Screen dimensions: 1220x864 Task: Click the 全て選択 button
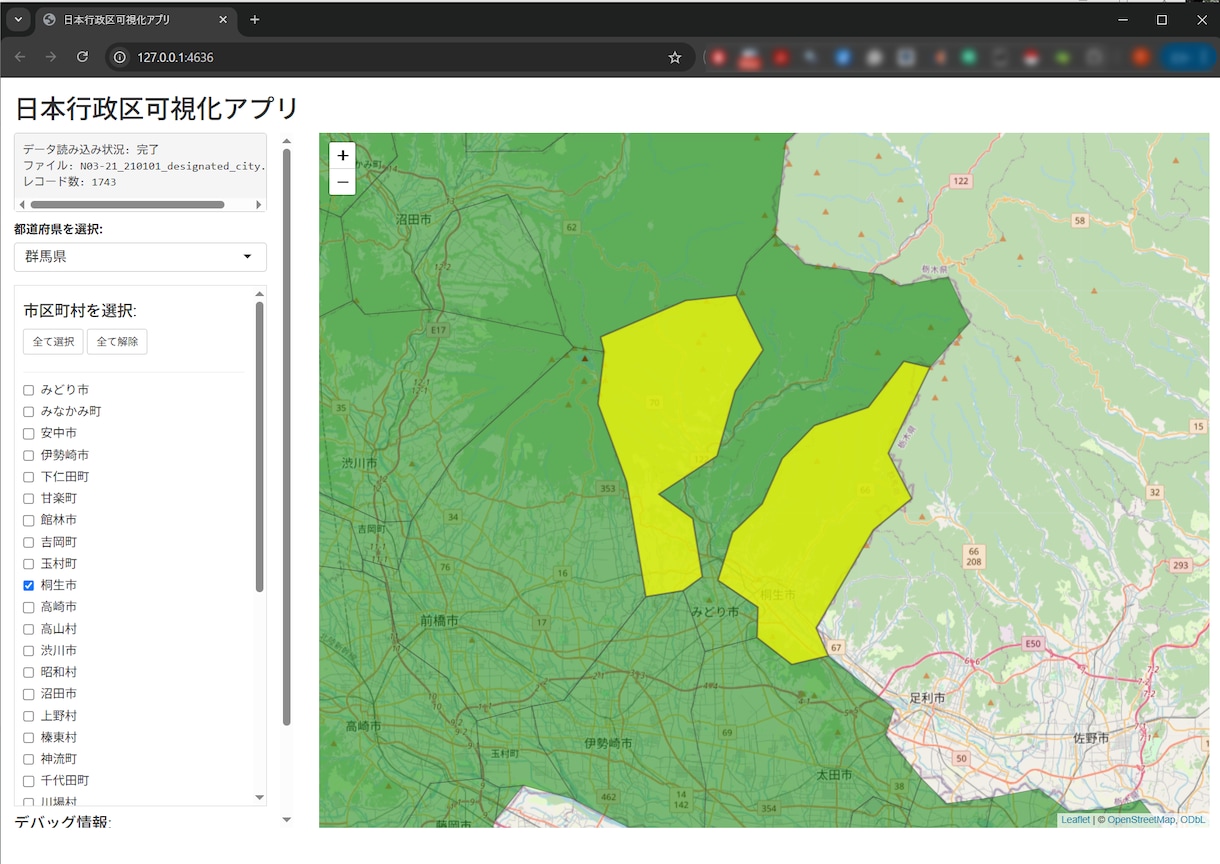pyautogui.click(x=53, y=342)
